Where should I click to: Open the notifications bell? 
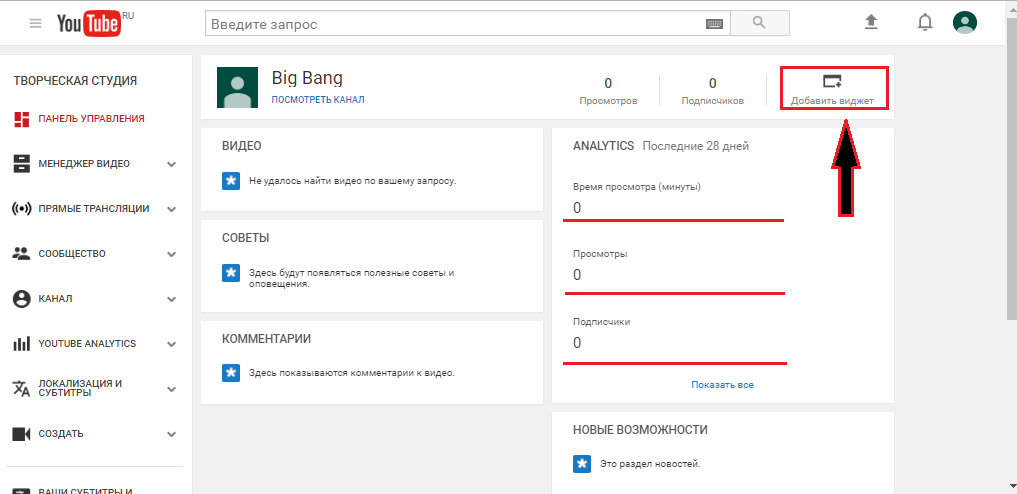point(925,23)
